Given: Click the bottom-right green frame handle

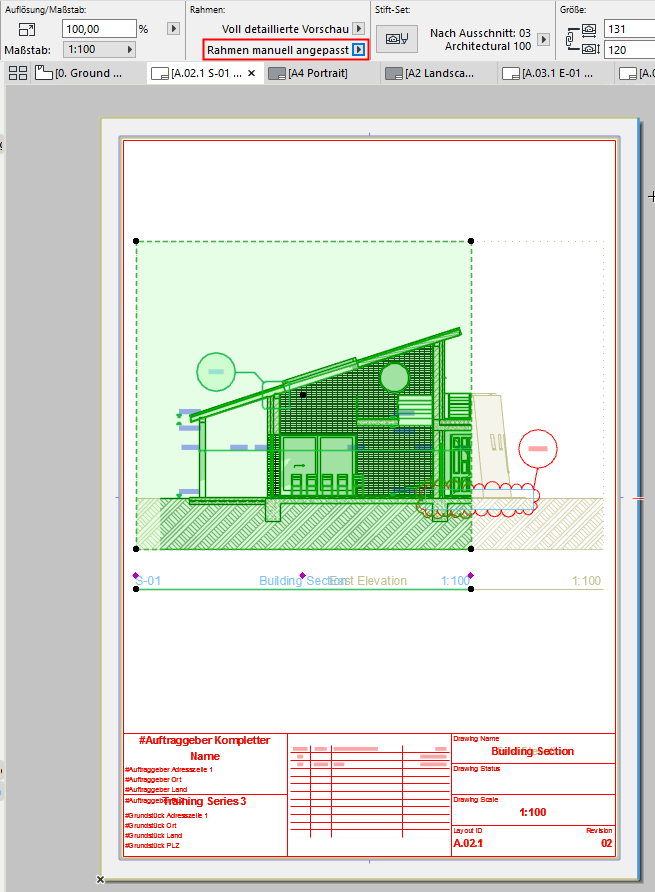Looking at the screenshot, I should coord(471,549).
